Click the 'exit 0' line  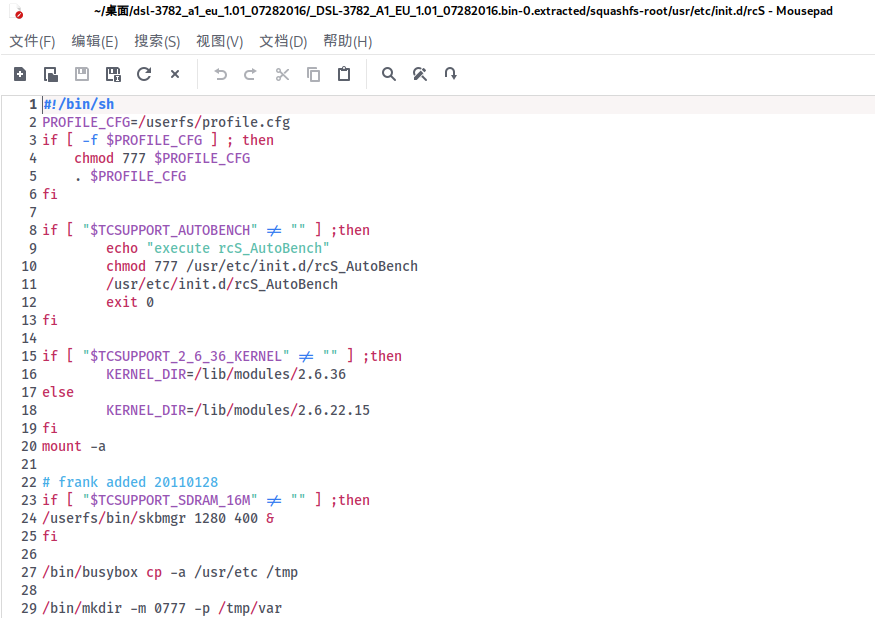click(x=130, y=303)
